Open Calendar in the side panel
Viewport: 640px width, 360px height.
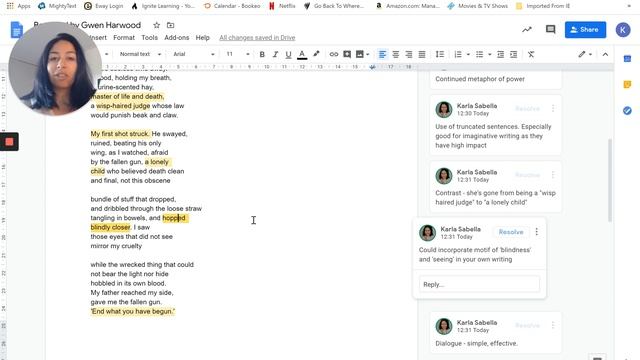coord(627,59)
